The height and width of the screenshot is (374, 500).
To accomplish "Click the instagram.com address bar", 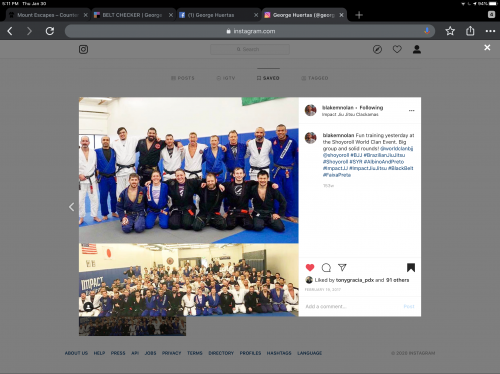I will point(250,31).
